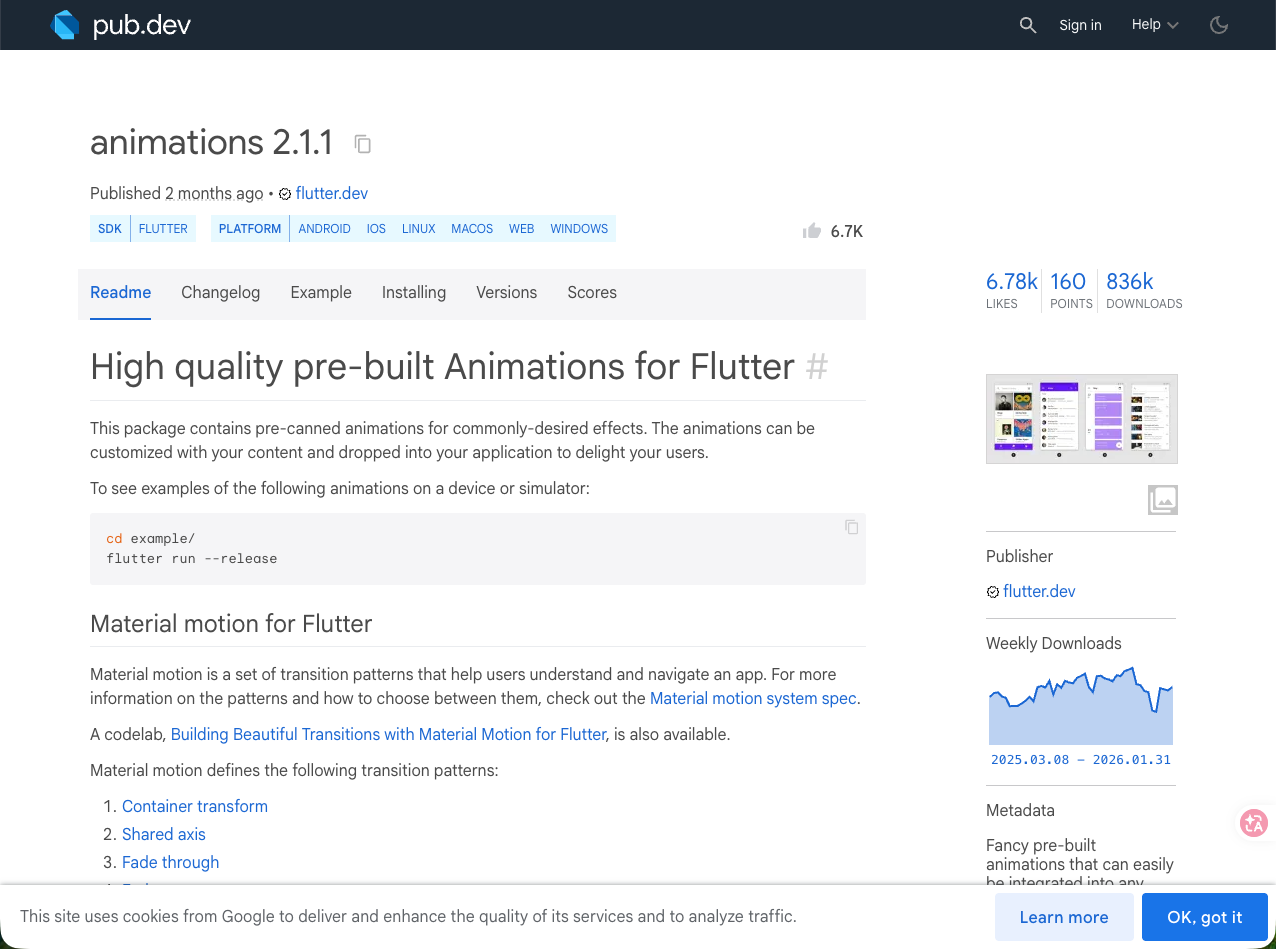
Task: Click the thumbs-up like icon
Action: [x=812, y=231]
